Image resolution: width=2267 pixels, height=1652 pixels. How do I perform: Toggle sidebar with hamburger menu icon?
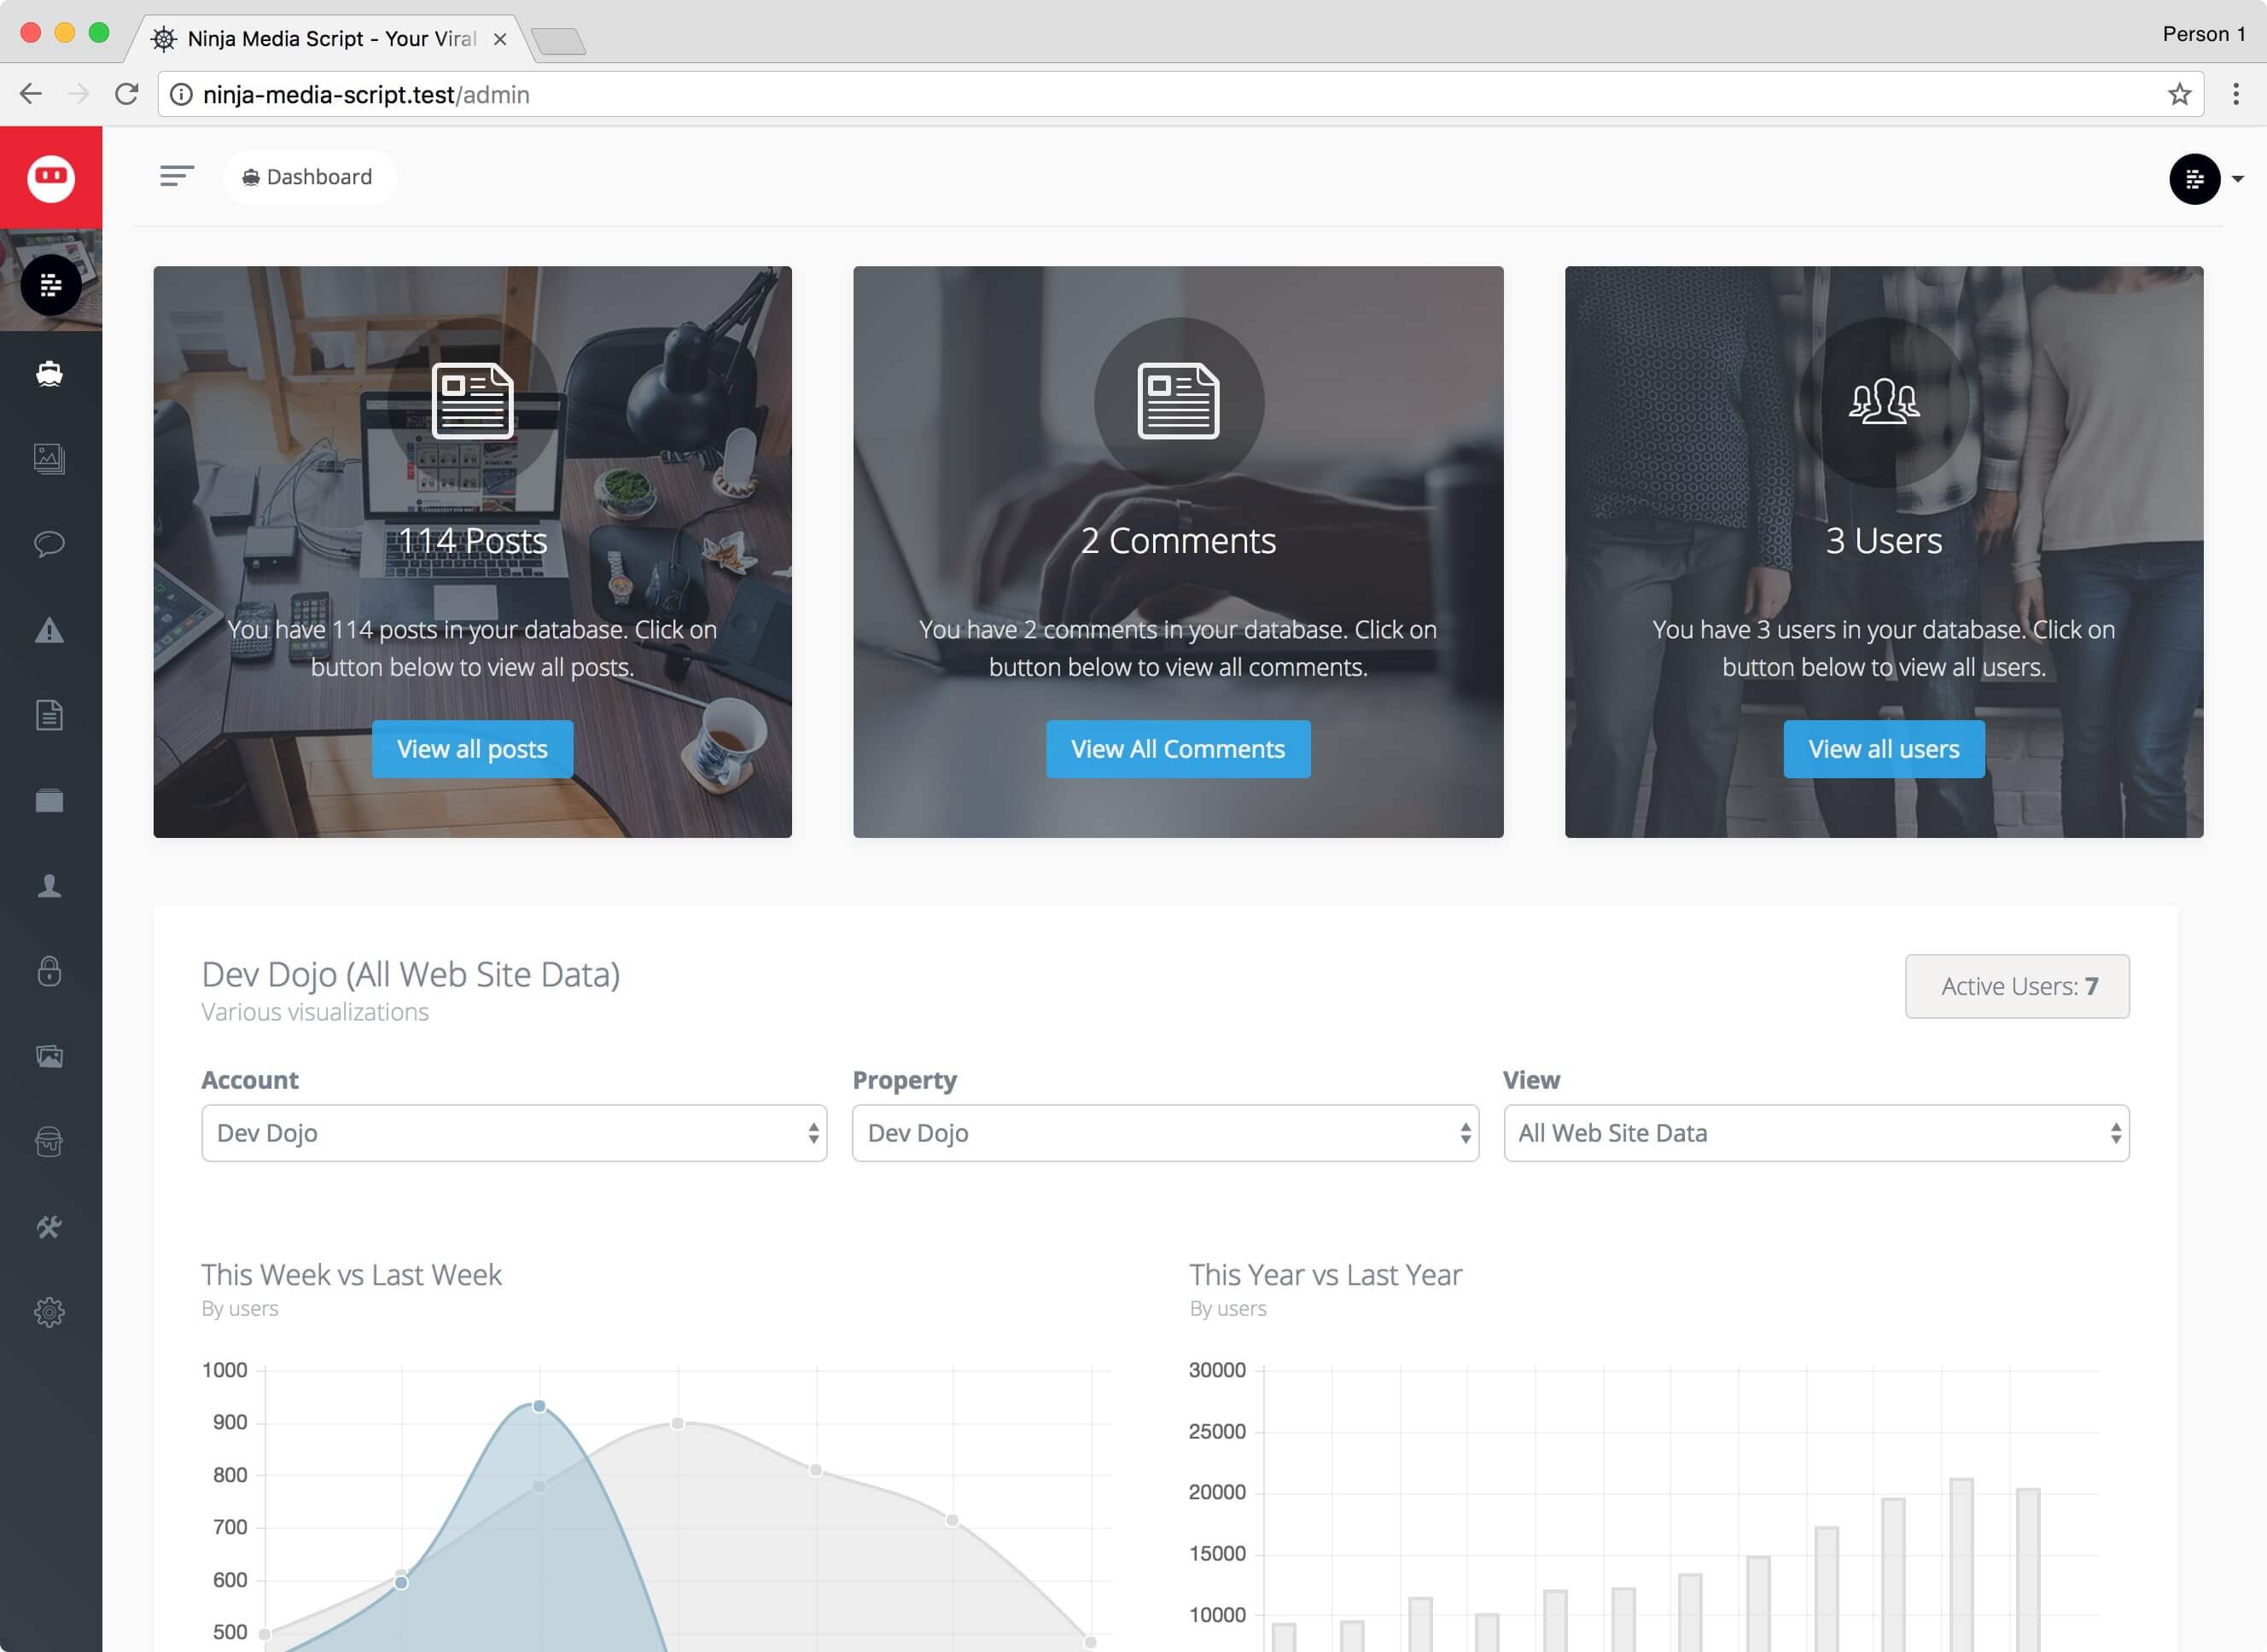click(176, 177)
